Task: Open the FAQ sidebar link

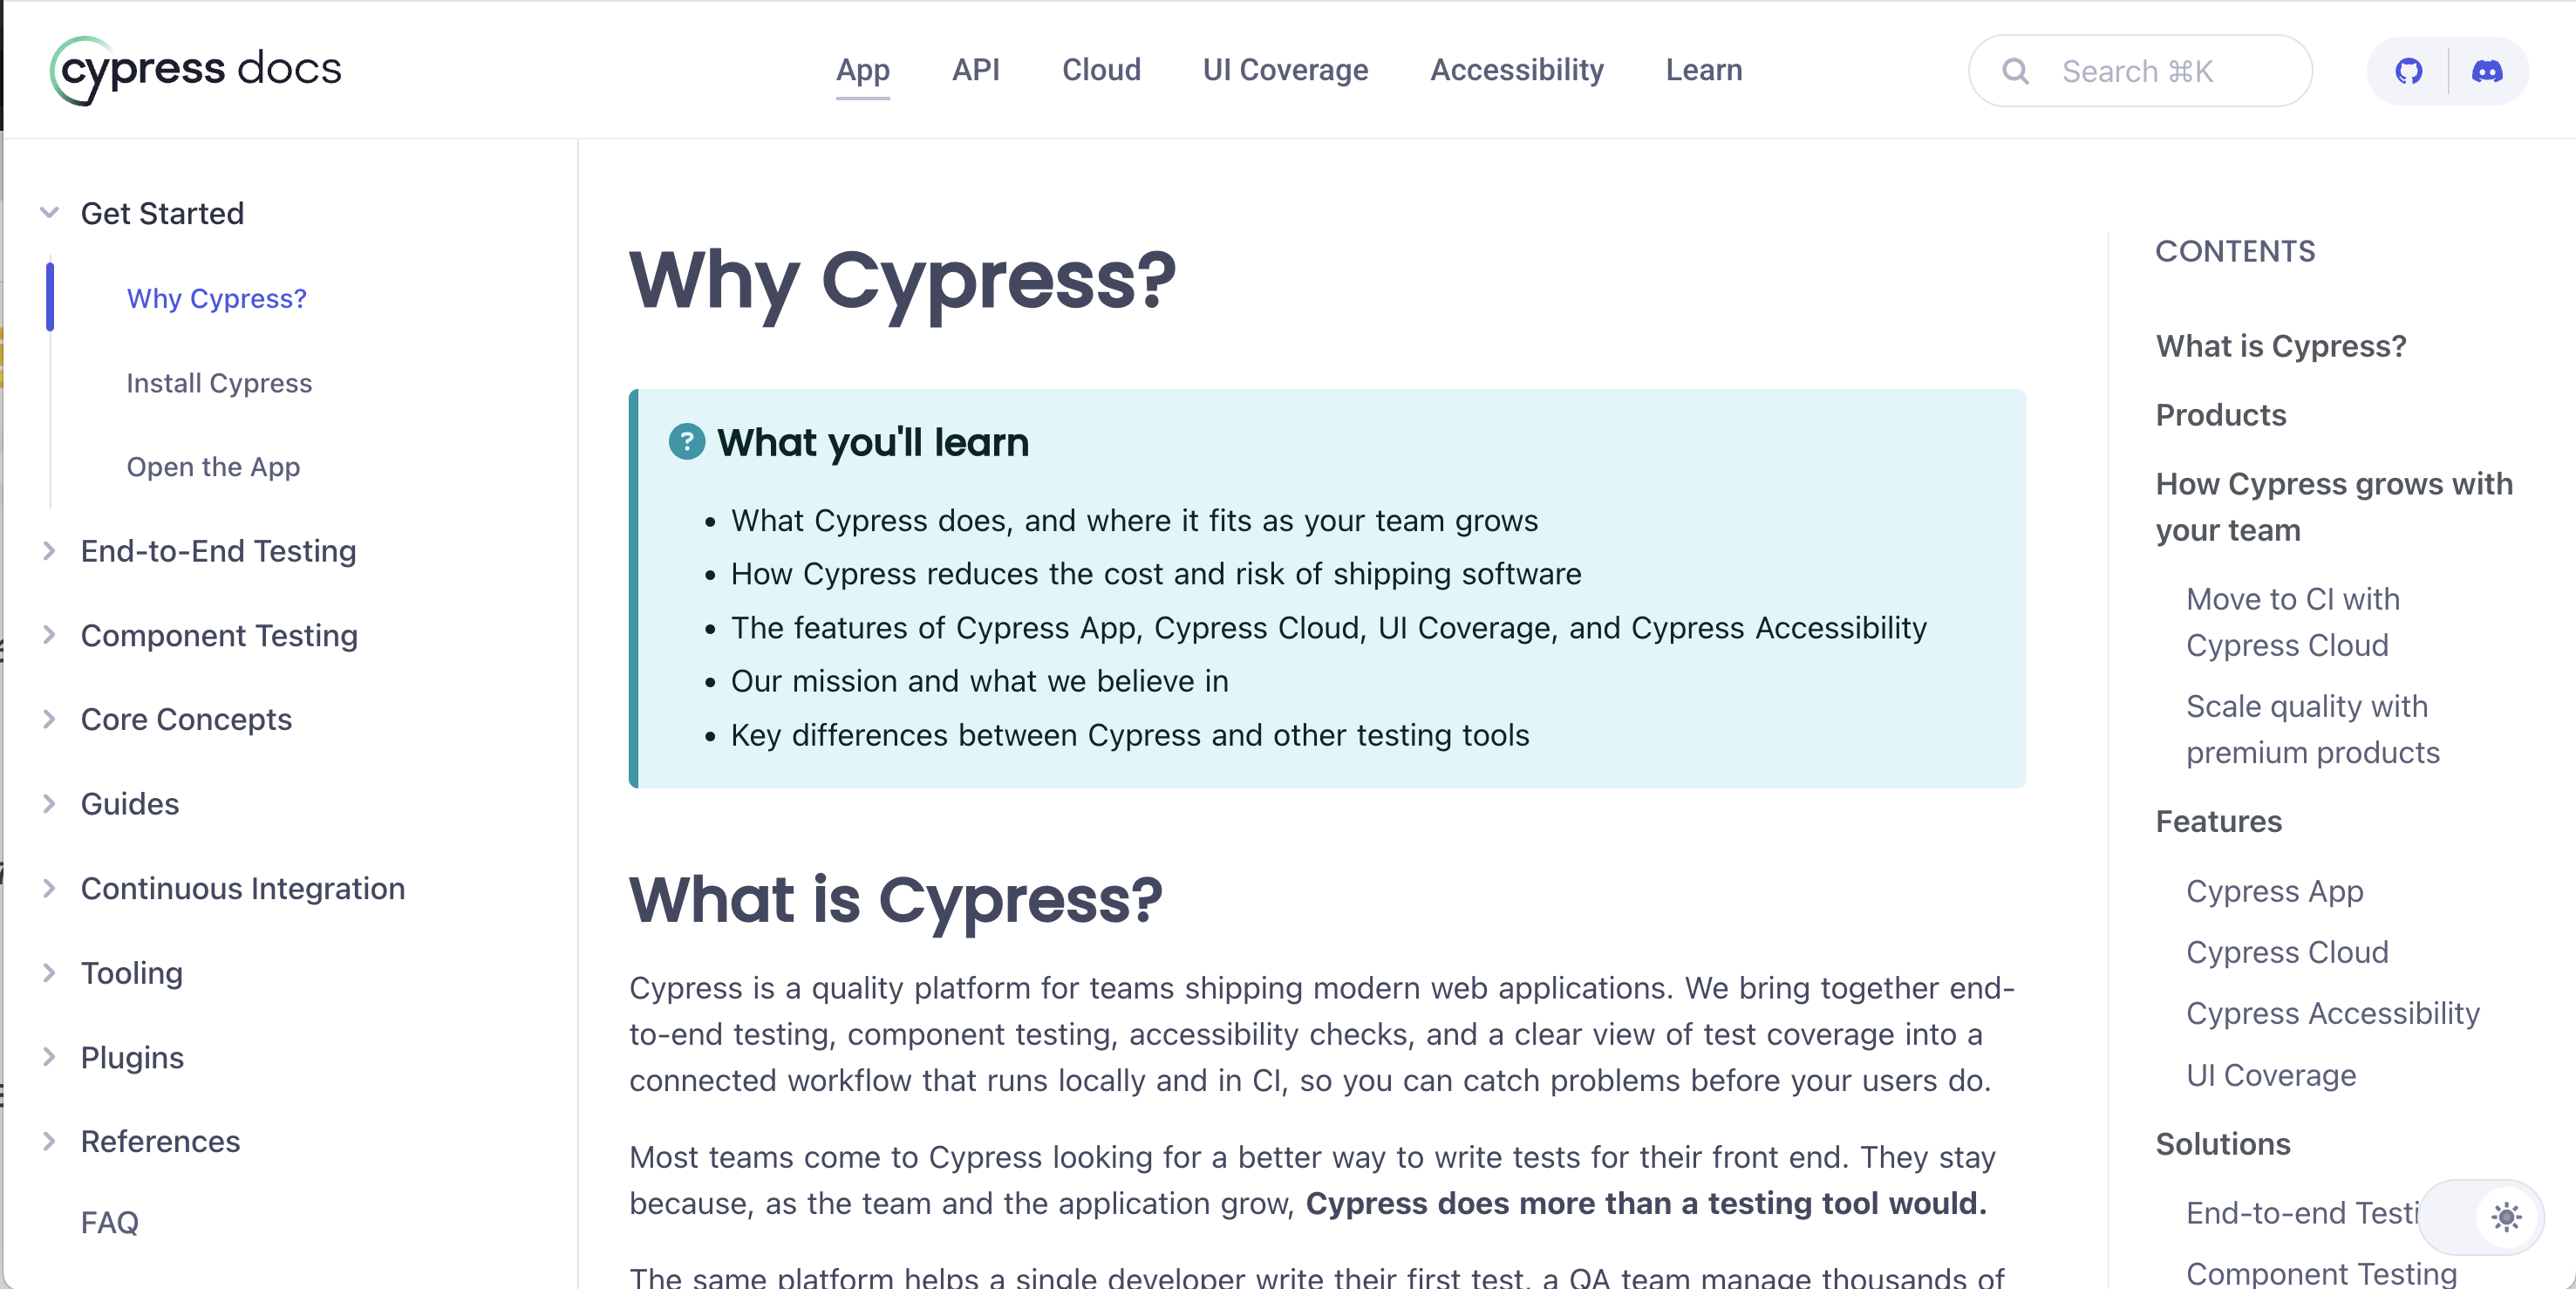Action: tap(110, 1222)
